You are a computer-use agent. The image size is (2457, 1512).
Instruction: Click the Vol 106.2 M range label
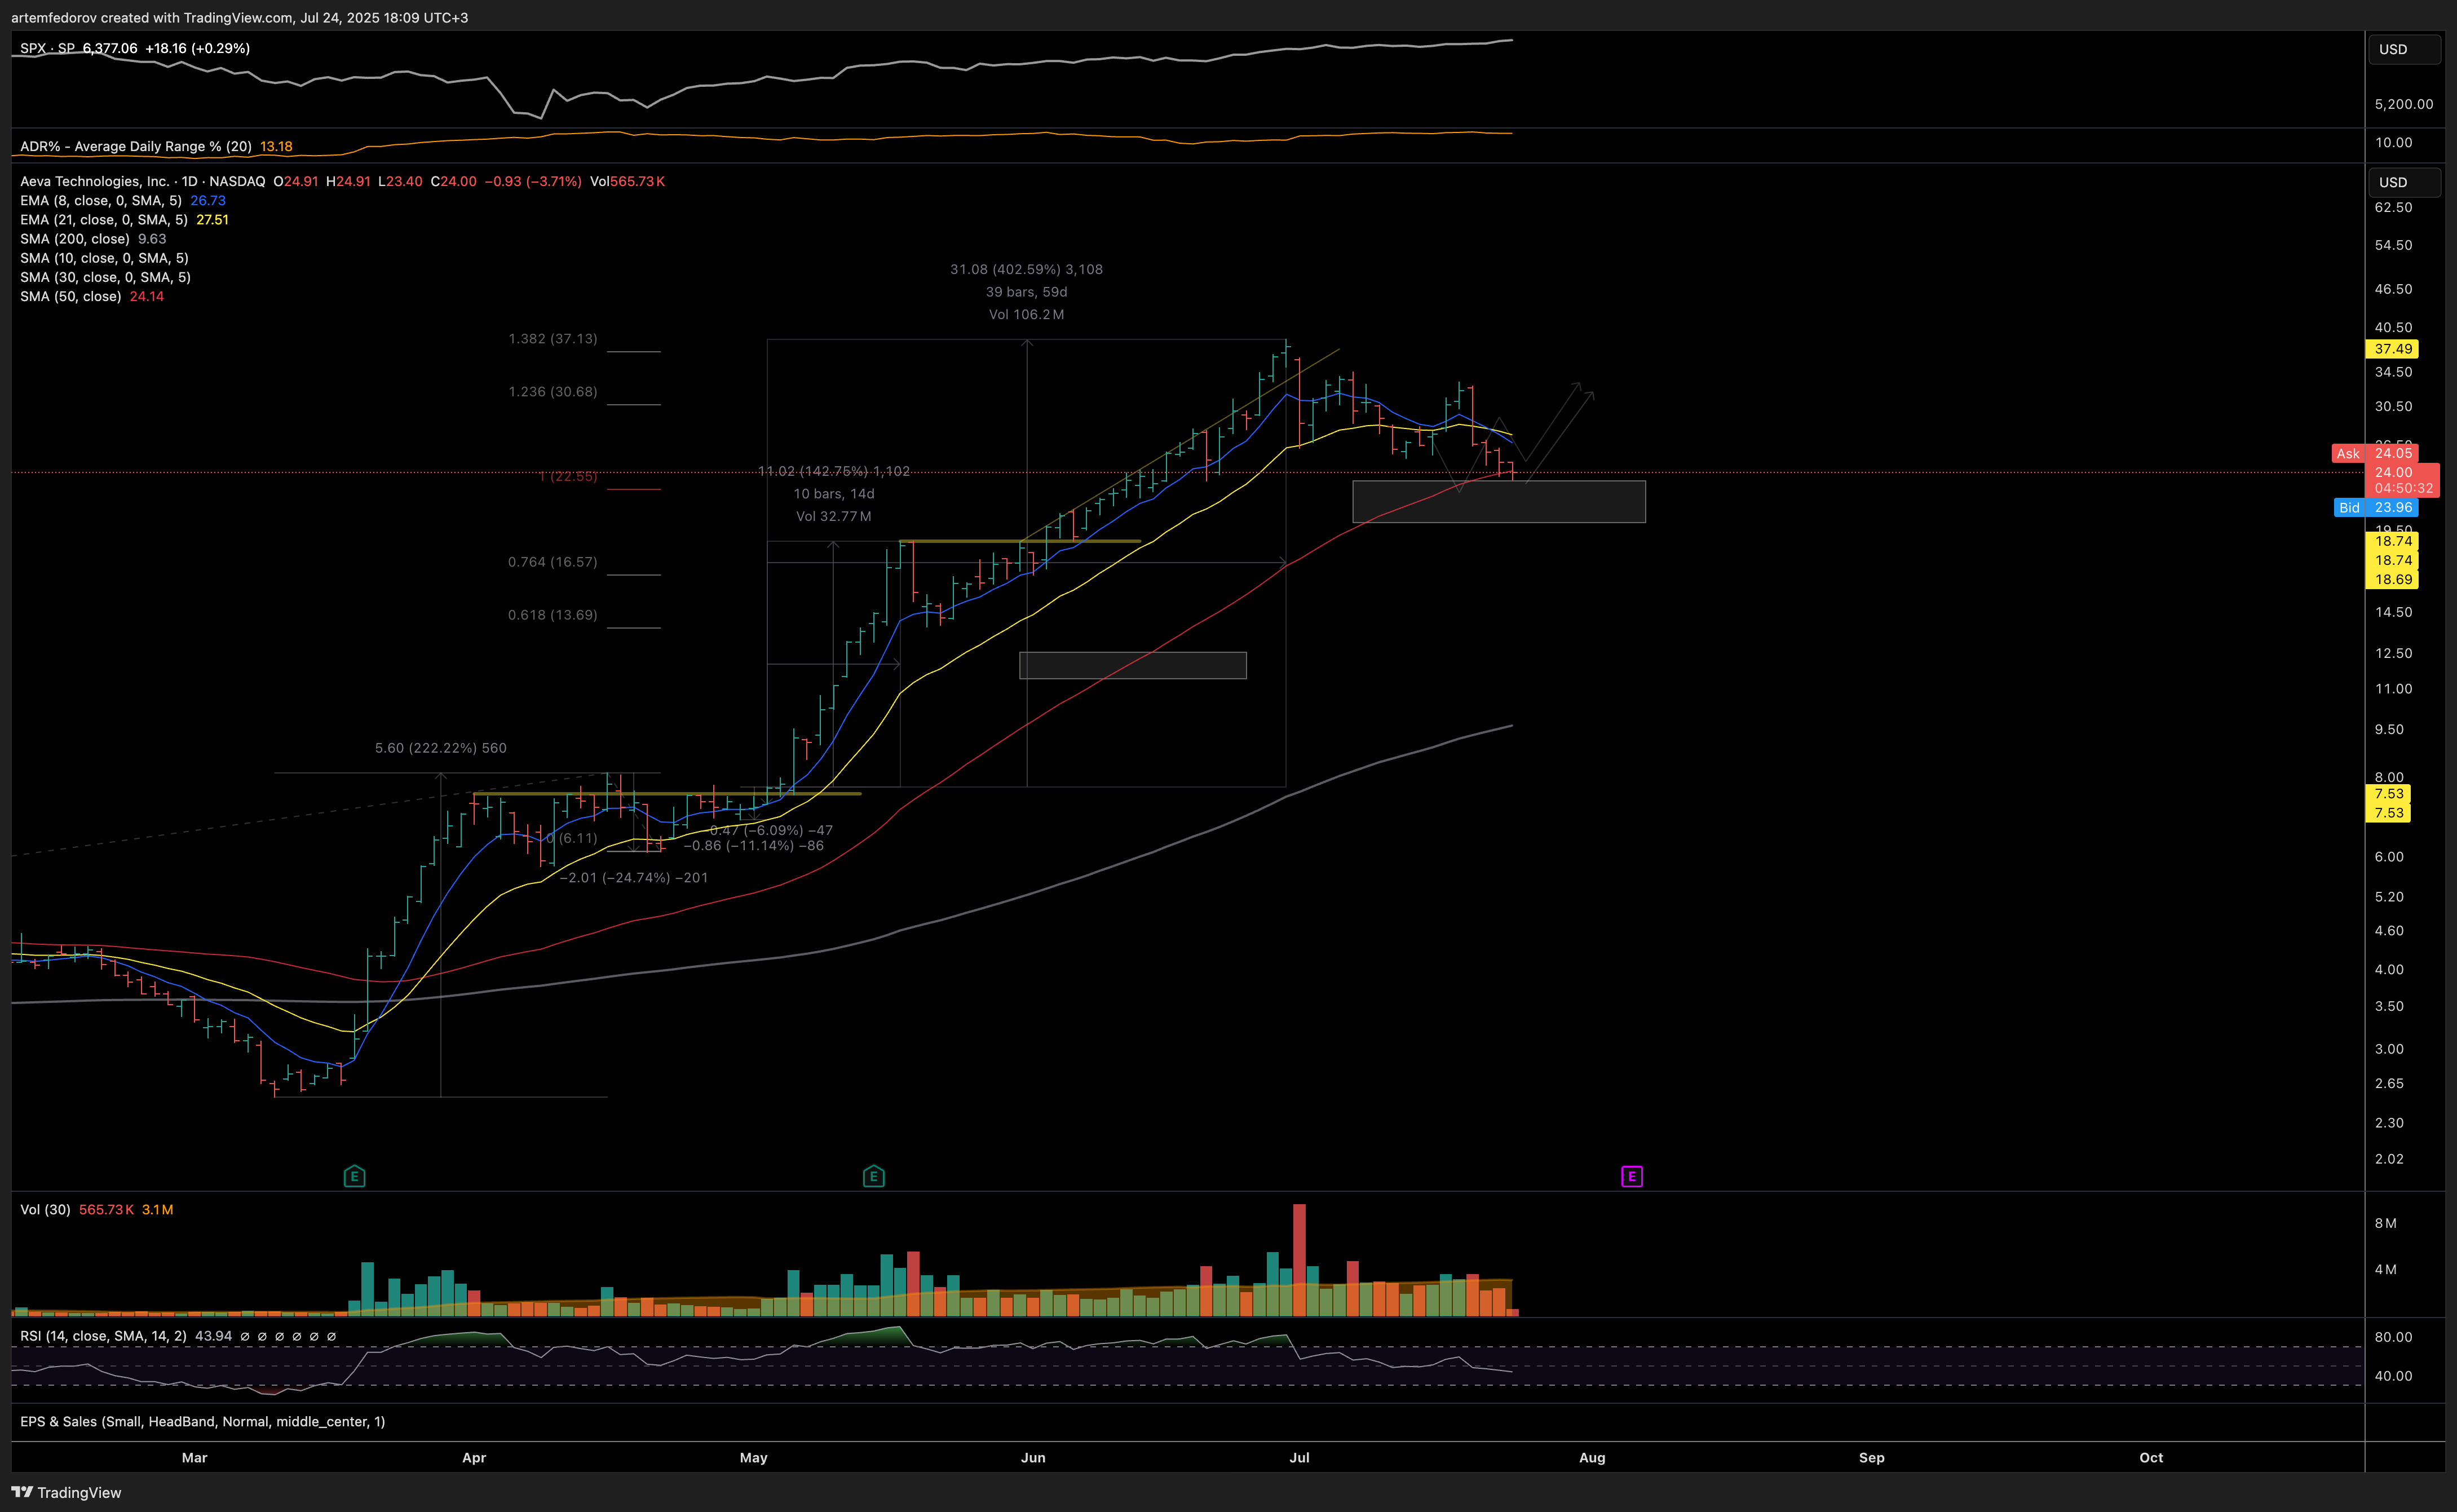(x=1026, y=314)
